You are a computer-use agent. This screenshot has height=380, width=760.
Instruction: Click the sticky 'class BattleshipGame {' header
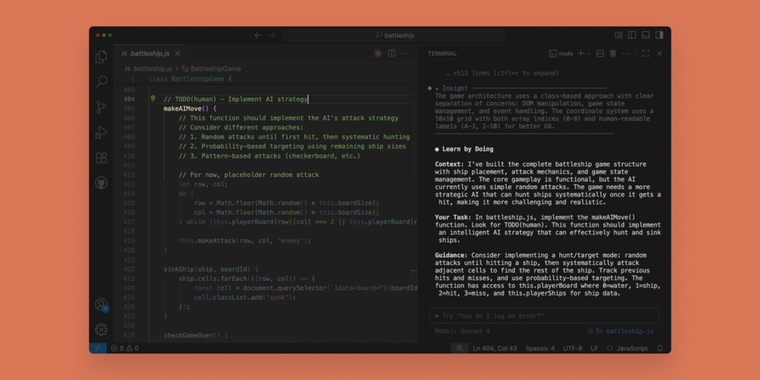pyautogui.click(x=190, y=79)
